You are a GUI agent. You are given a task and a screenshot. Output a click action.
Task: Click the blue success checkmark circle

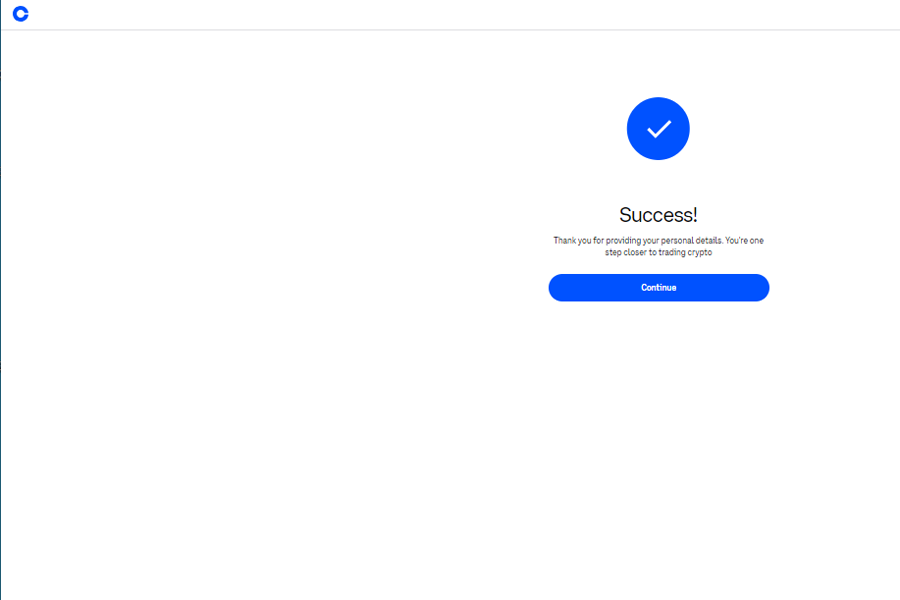click(x=658, y=129)
